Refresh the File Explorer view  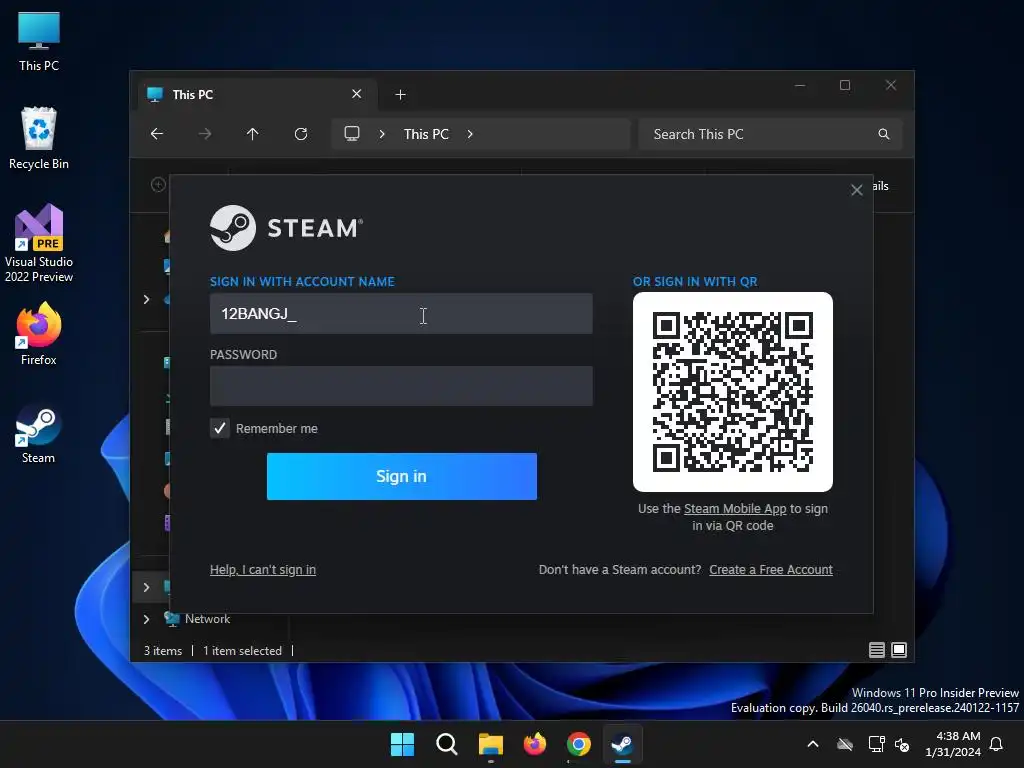click(301, 134)
